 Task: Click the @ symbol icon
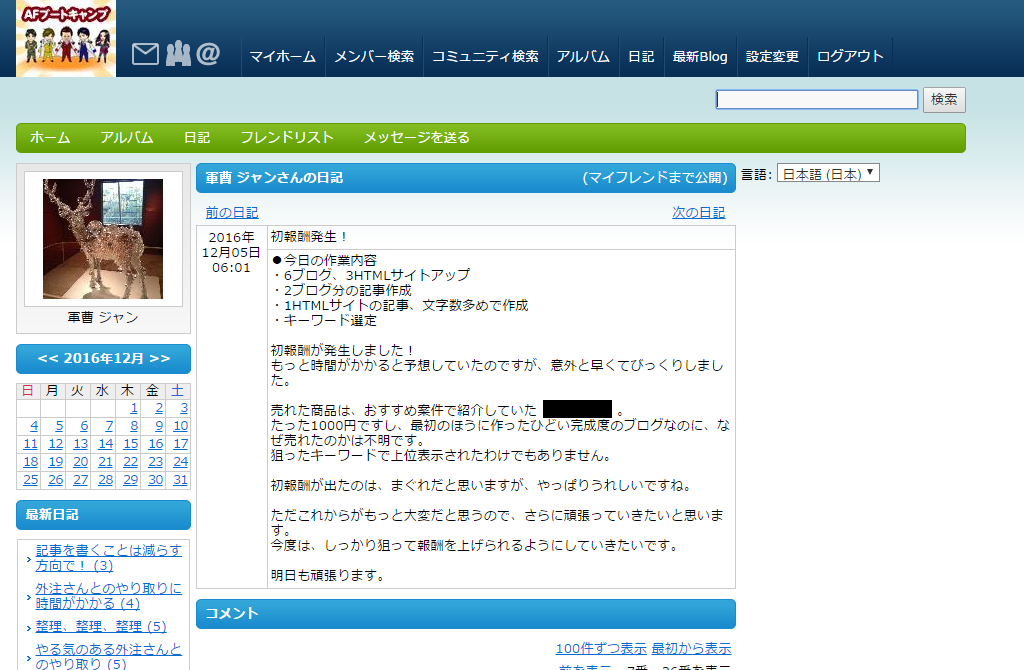tap(208, 54)
